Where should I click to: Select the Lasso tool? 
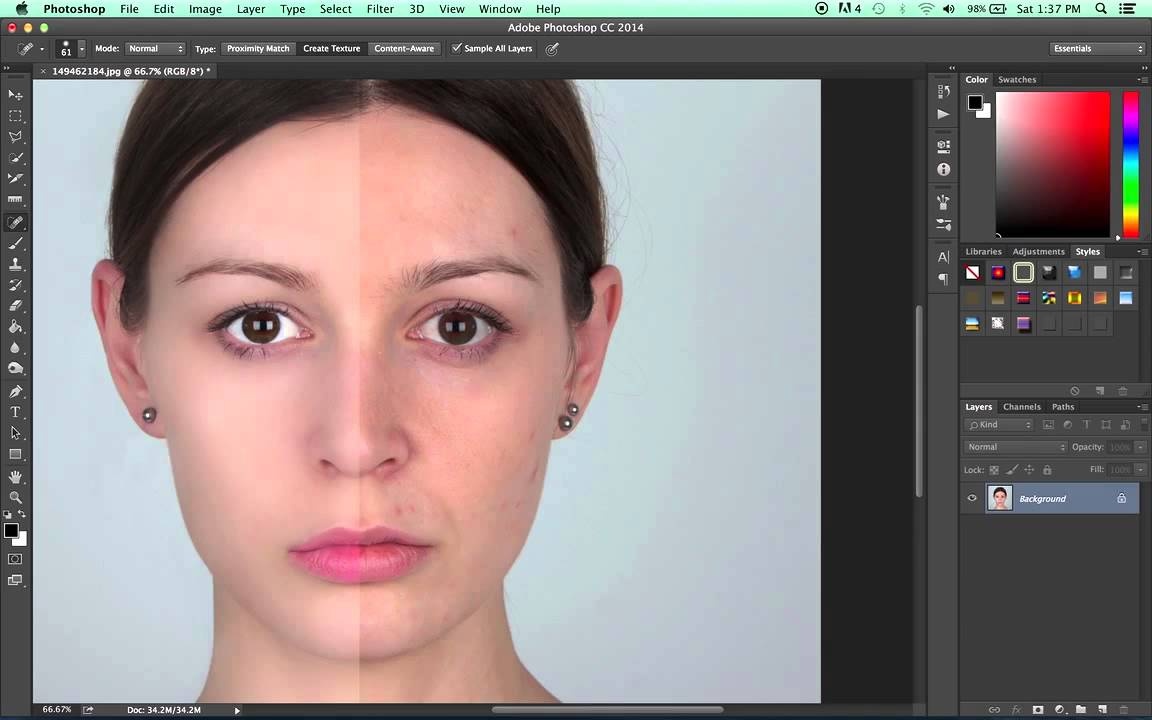15,136
